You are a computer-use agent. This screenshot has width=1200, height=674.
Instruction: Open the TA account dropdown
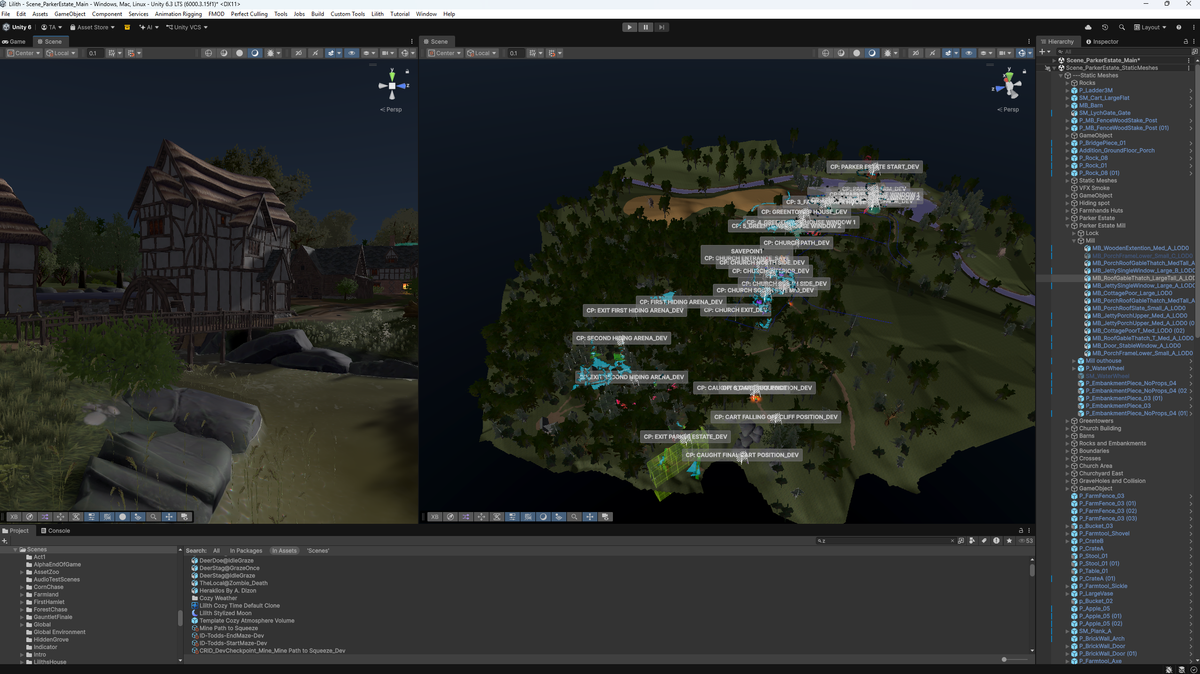pyautogui.click(x=51, y=27)
